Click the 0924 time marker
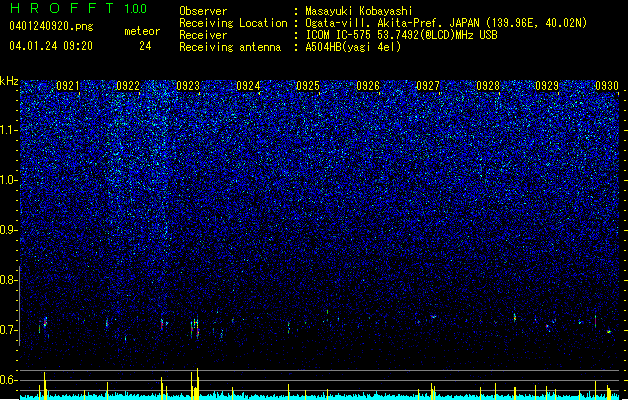The width and height of the screenshot is (629, 400). (248, 85)
